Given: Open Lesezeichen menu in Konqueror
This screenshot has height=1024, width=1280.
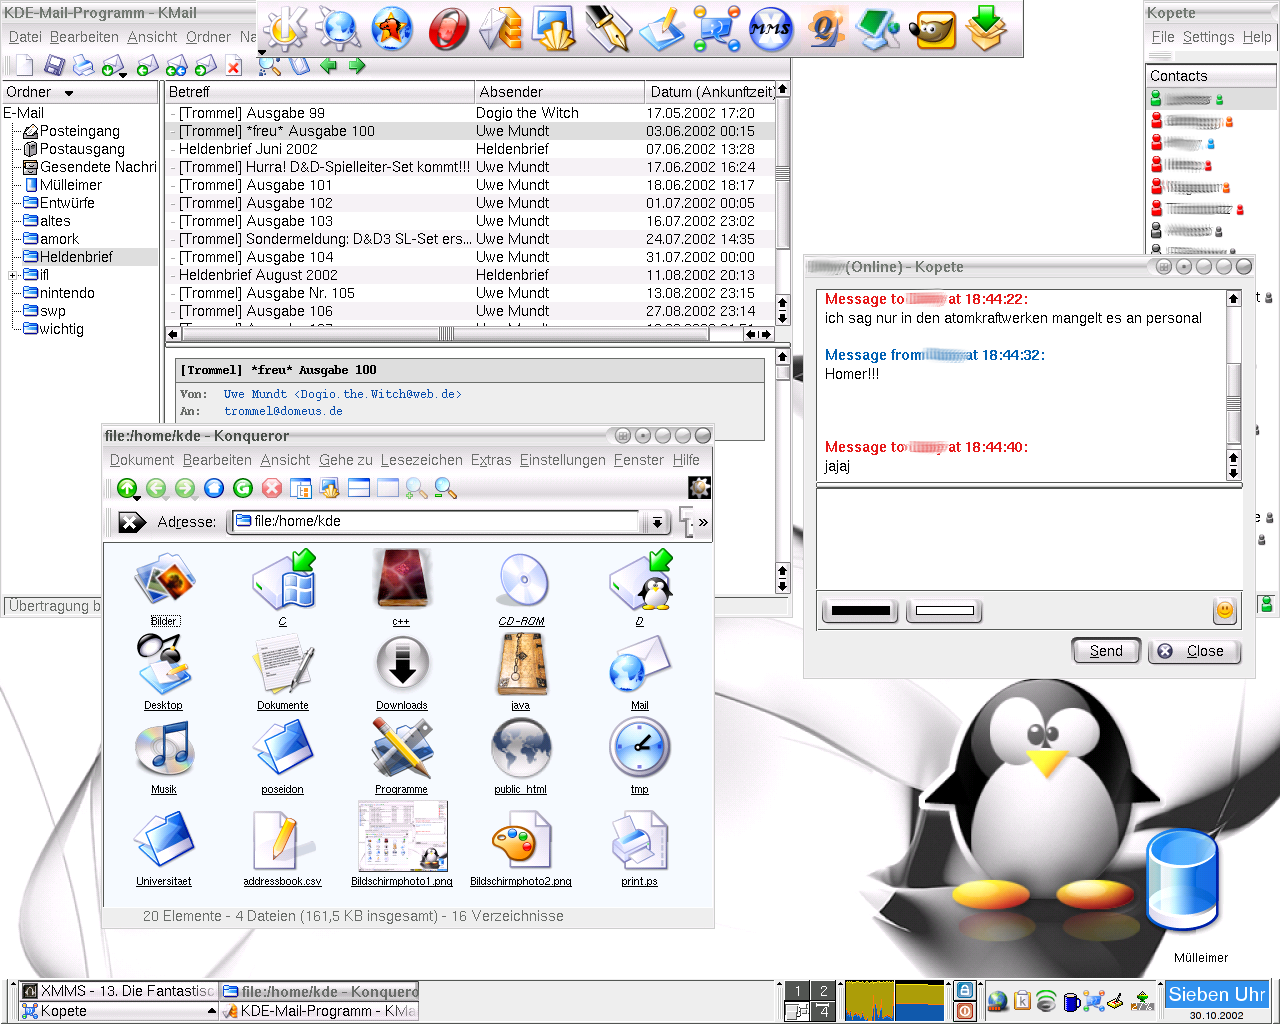Looking at the screenshot, I should [421, 460].
